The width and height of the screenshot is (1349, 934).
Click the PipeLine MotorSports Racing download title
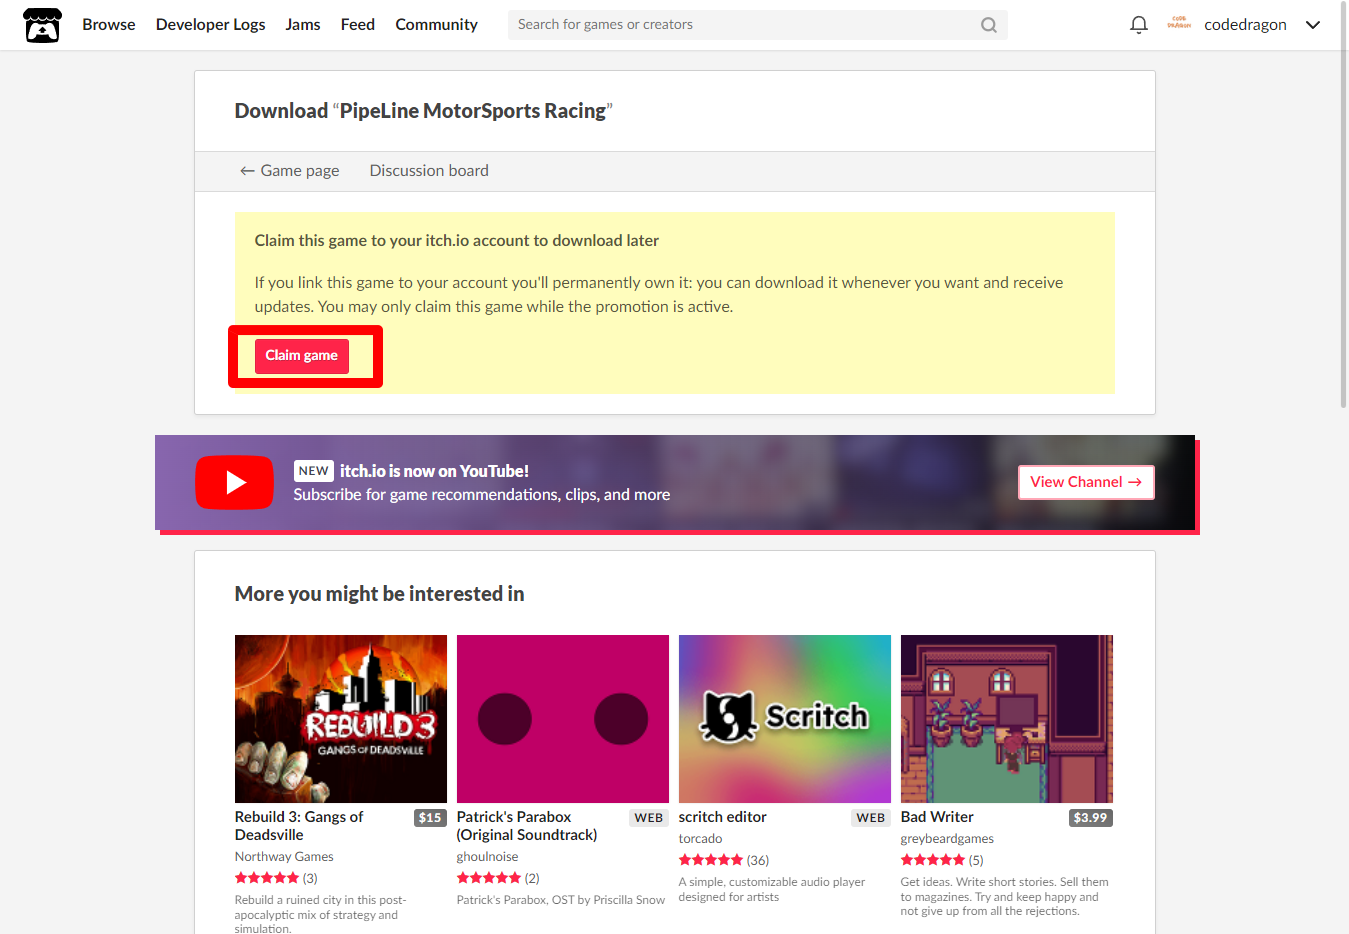[x=423, y=111]
